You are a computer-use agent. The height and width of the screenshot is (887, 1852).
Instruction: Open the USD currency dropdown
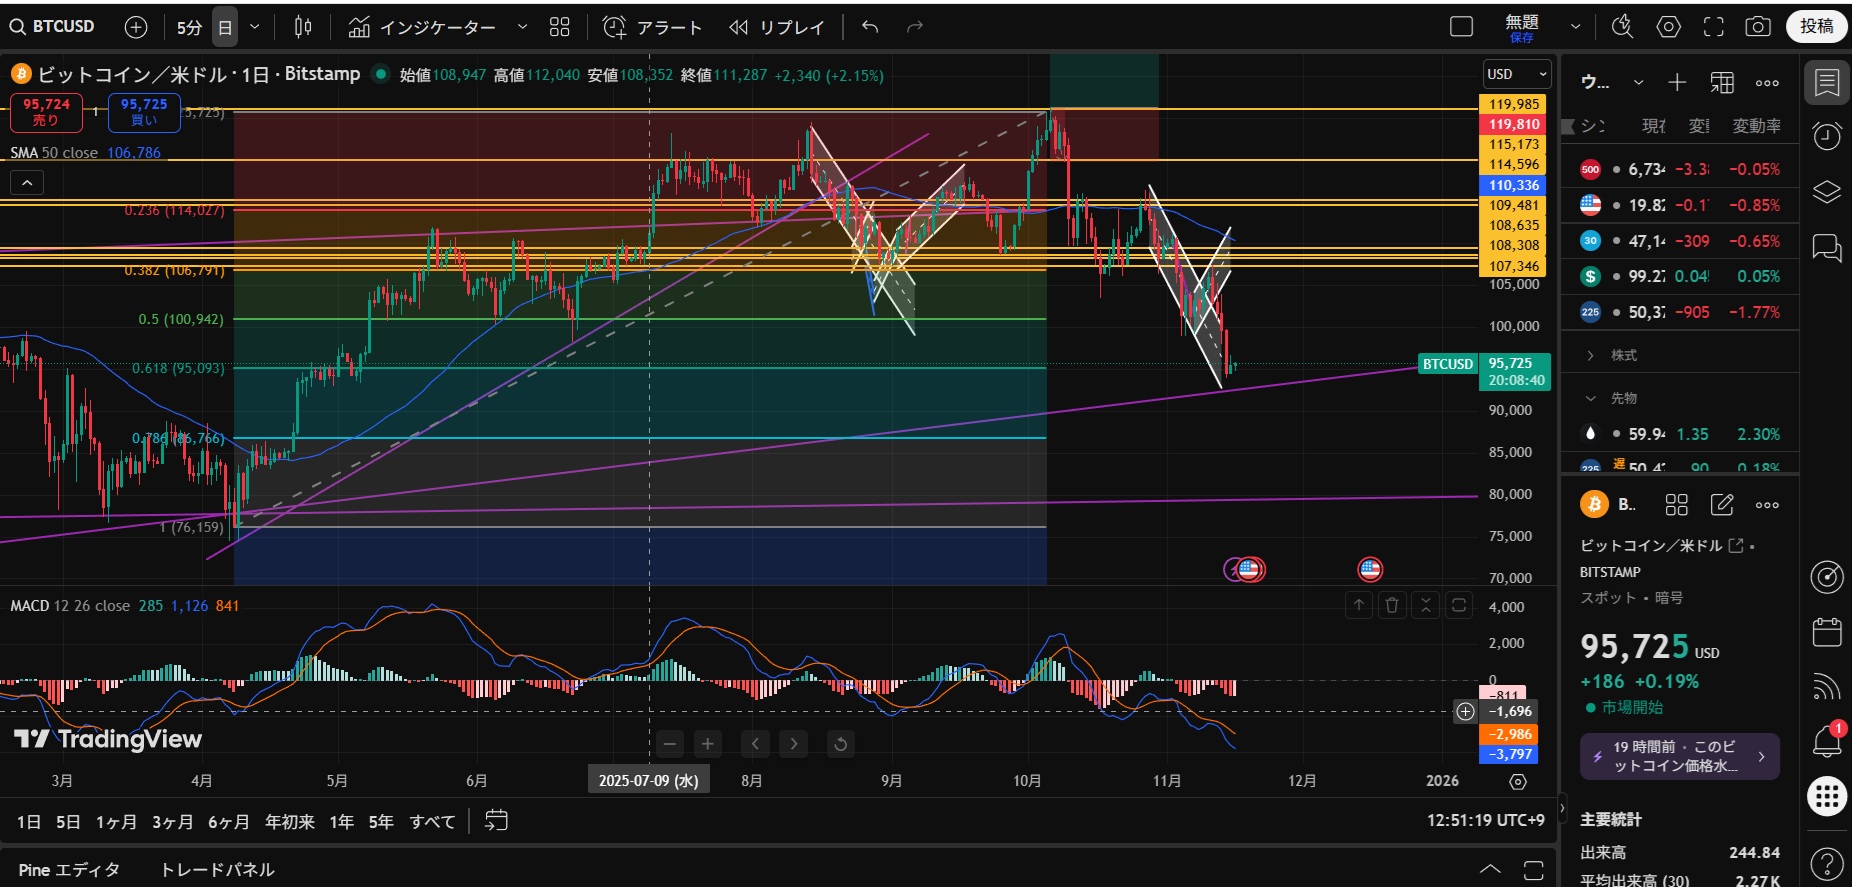[1515, 74]
